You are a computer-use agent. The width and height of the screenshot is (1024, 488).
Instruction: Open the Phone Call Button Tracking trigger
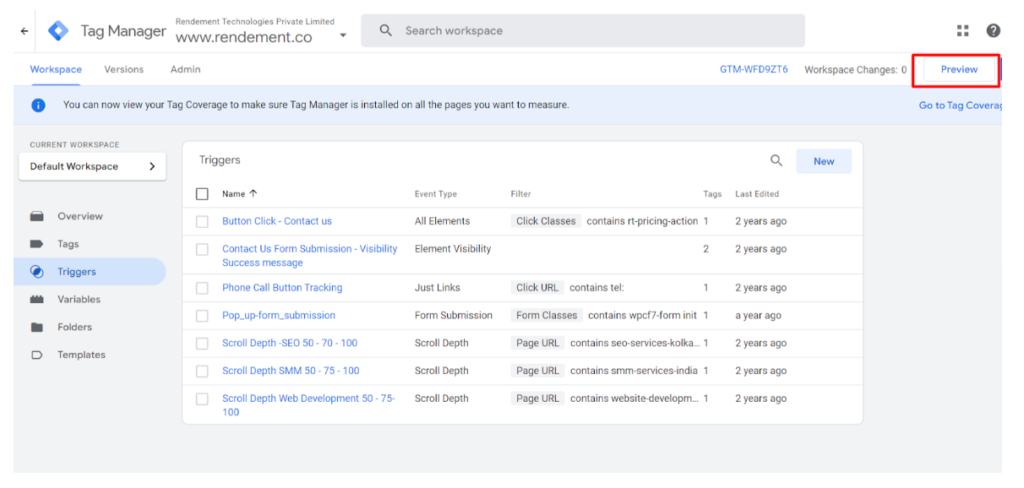point(282,288)
